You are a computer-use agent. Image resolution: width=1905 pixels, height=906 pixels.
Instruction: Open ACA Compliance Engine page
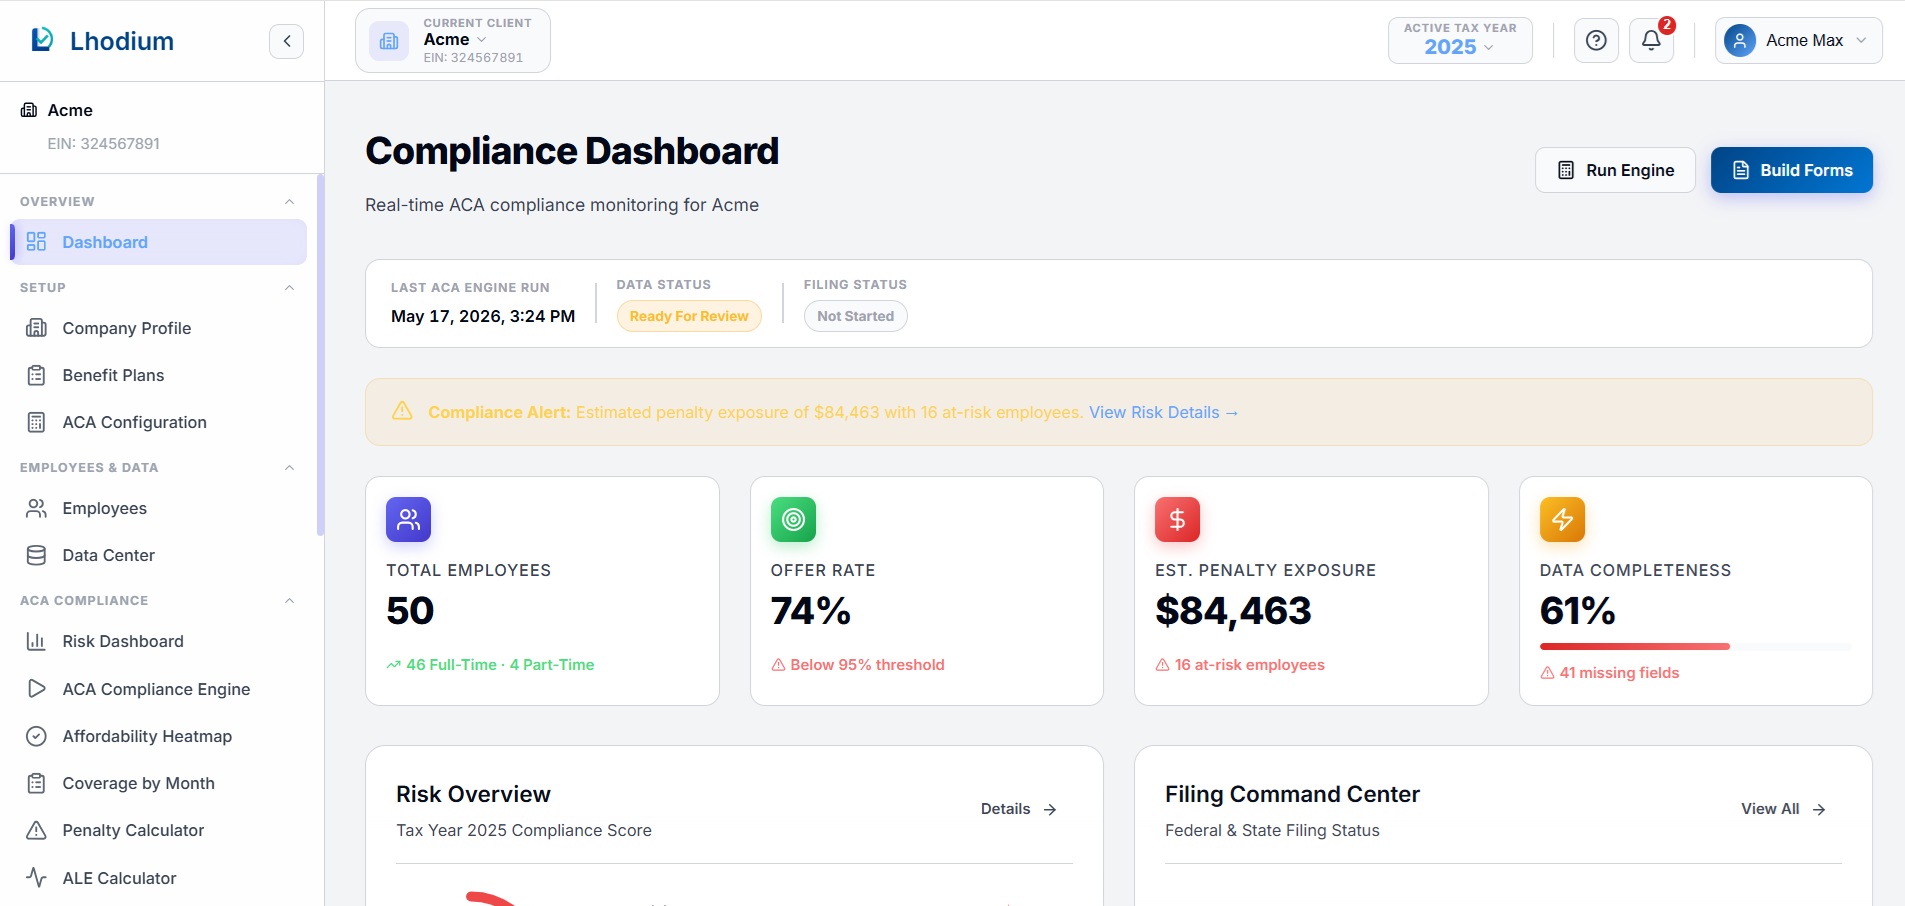pos(159,689)
